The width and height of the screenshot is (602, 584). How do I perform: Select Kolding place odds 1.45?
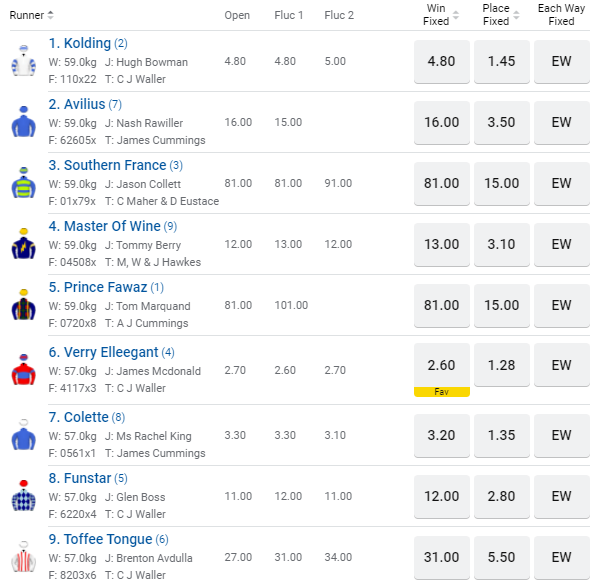(x=502, y=61)
